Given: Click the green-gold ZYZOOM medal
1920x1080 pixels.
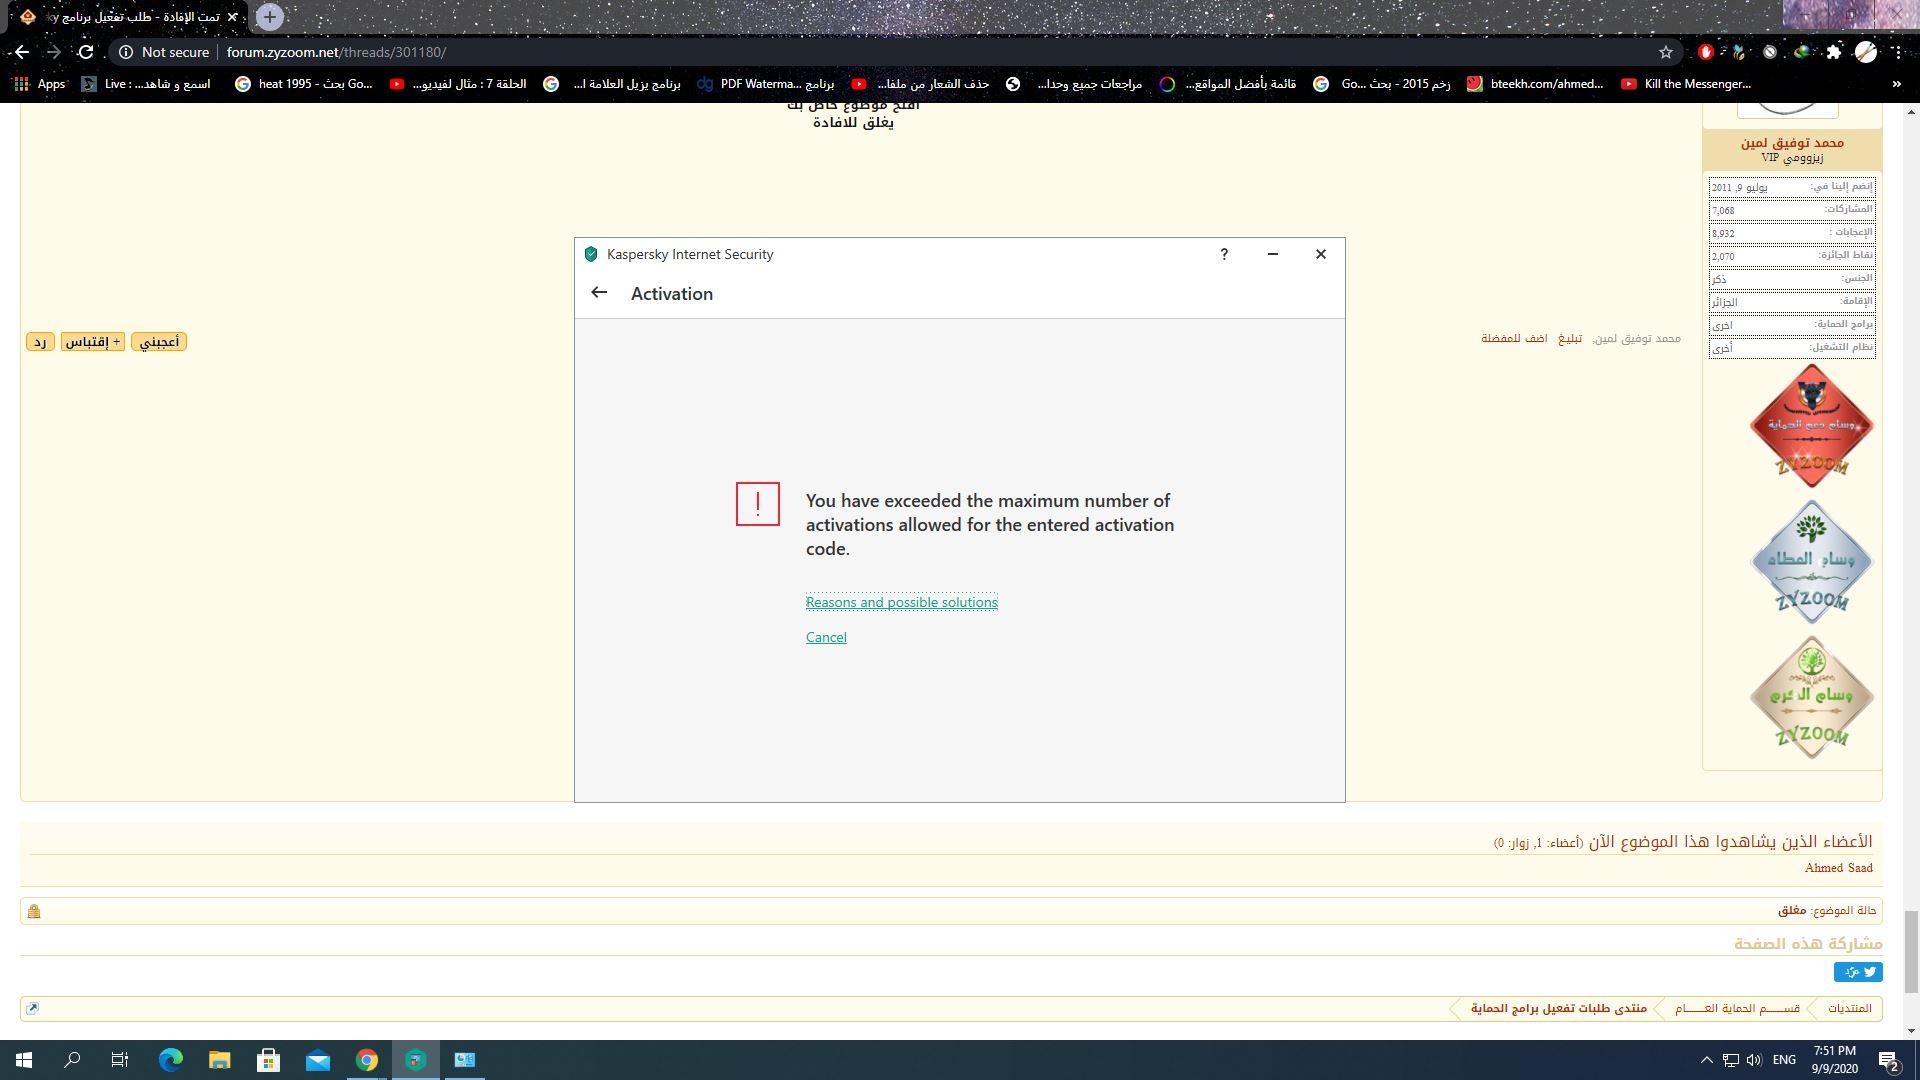Looking at the screenshot, I should pyautogui.click(x=1811, y=697).
